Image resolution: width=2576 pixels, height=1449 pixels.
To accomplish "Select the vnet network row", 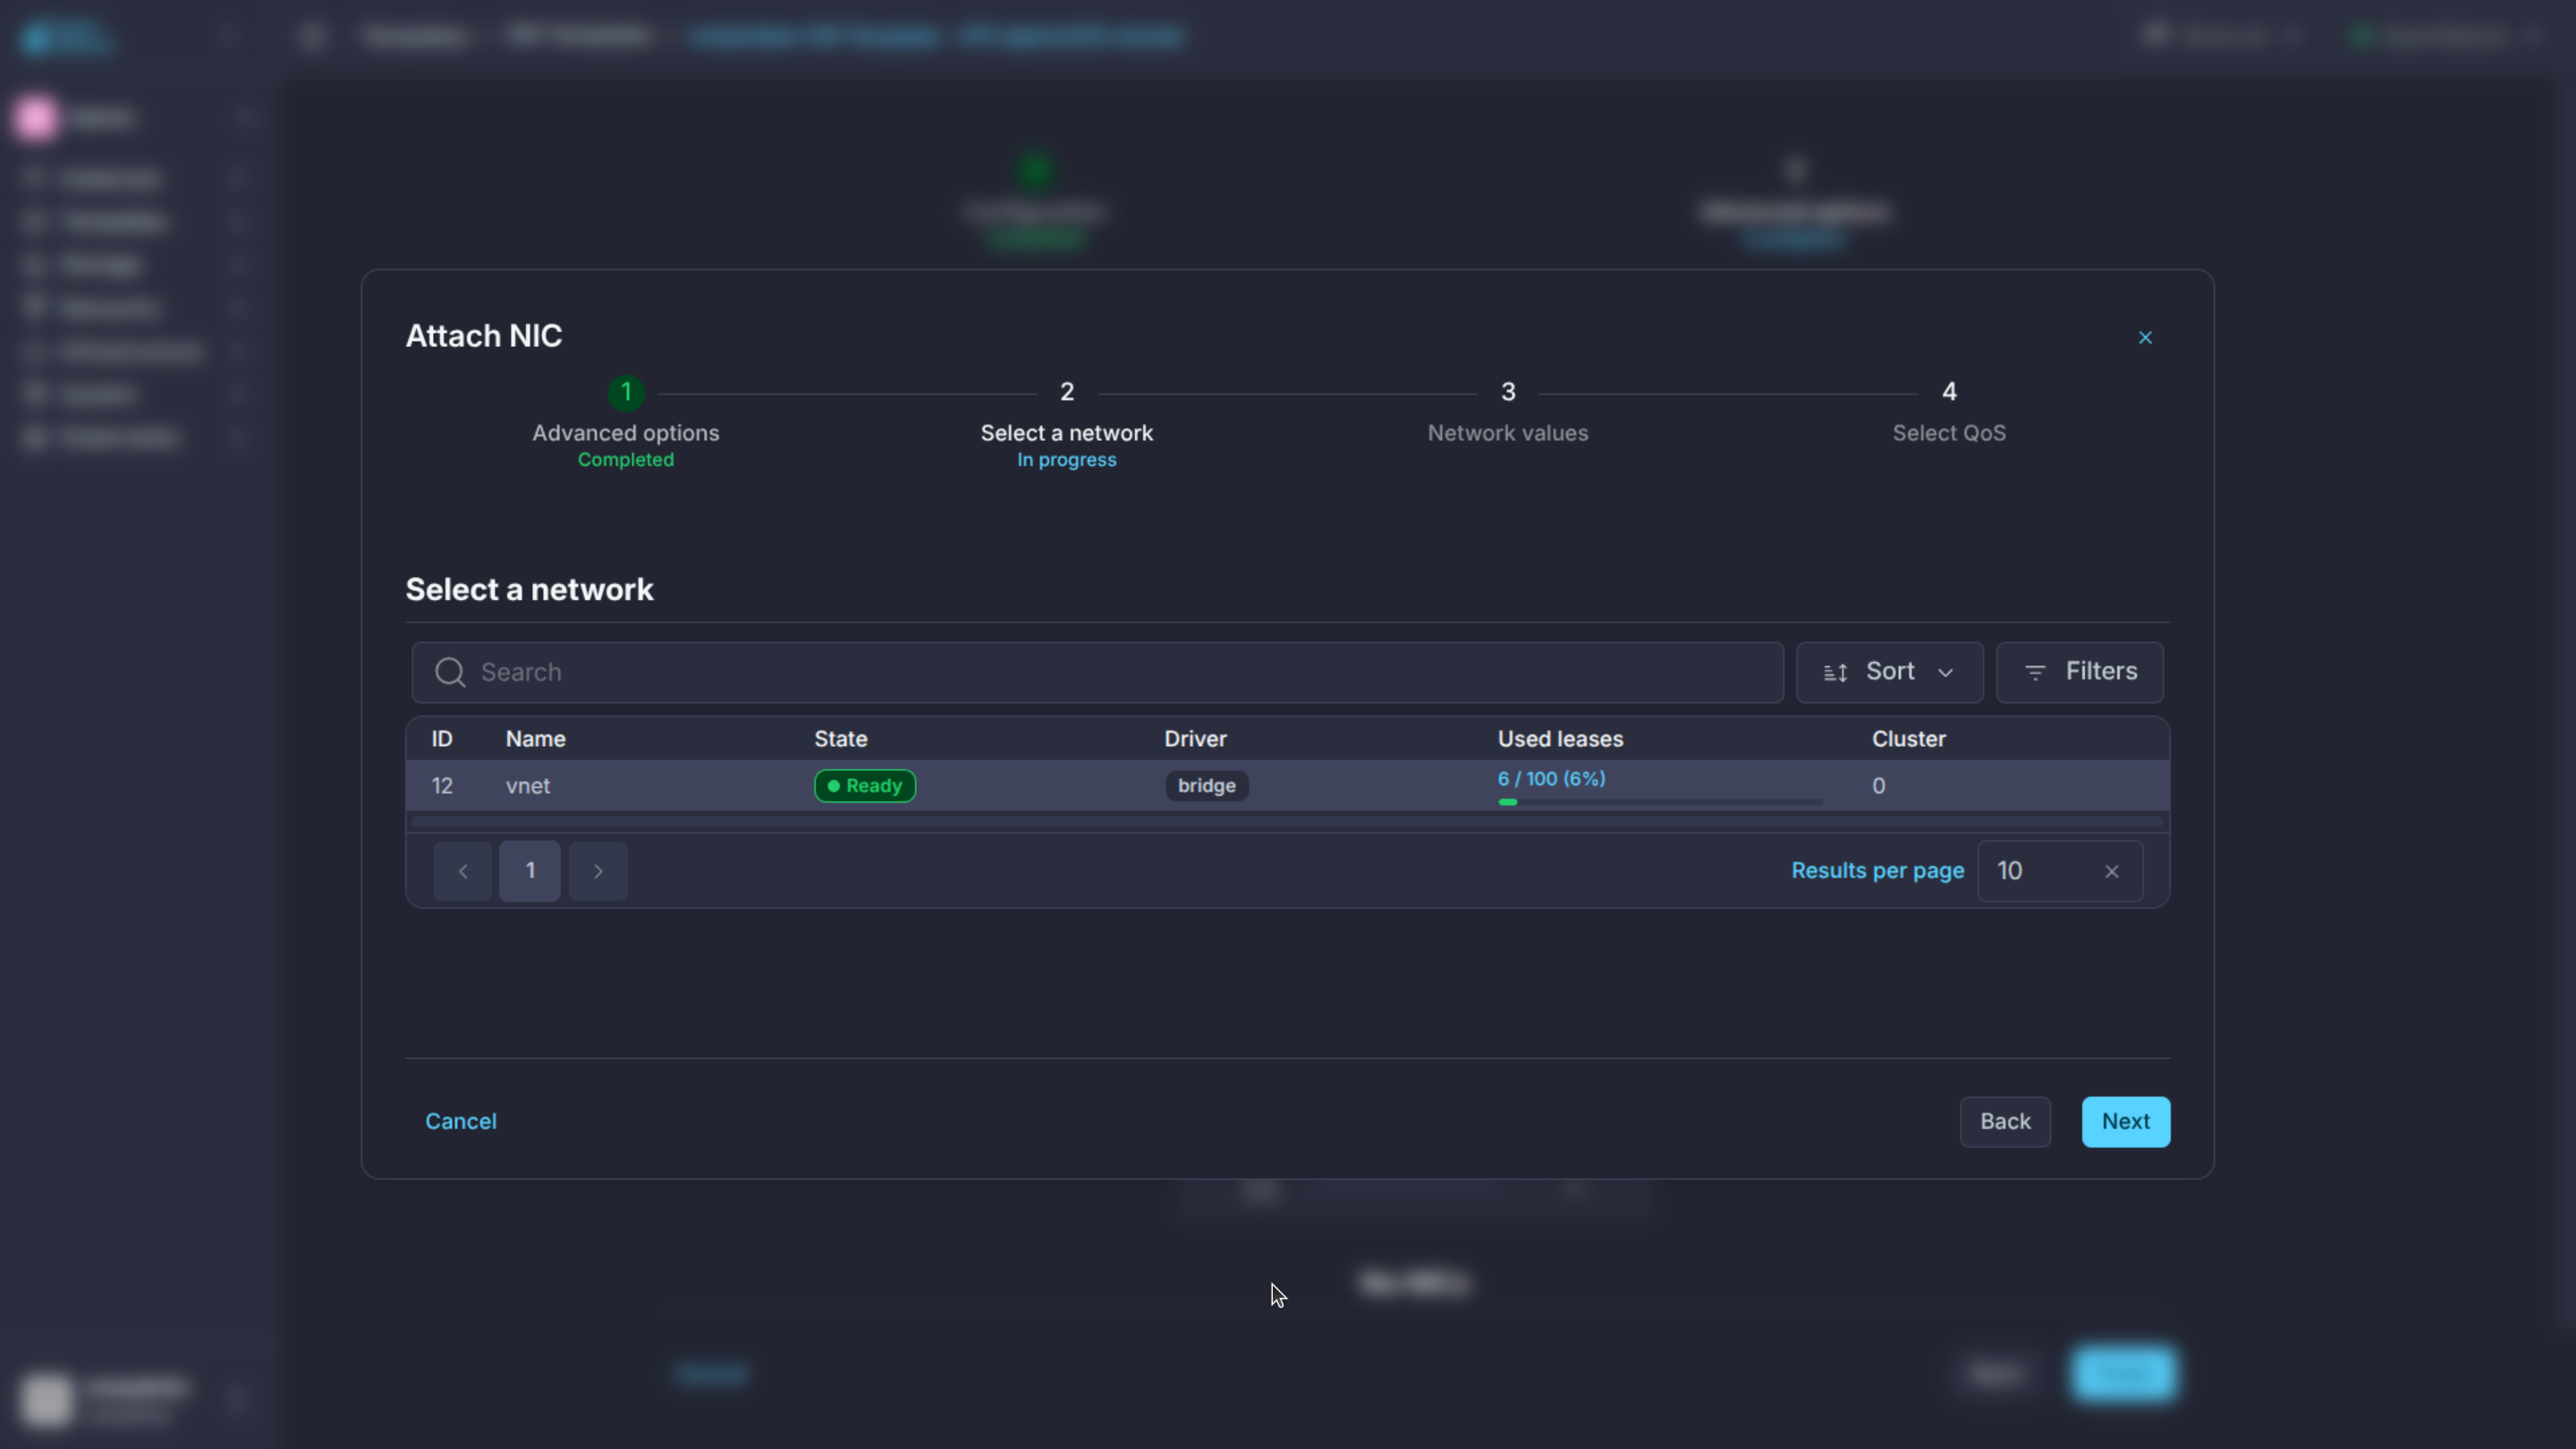I will tap(1287, 785).
